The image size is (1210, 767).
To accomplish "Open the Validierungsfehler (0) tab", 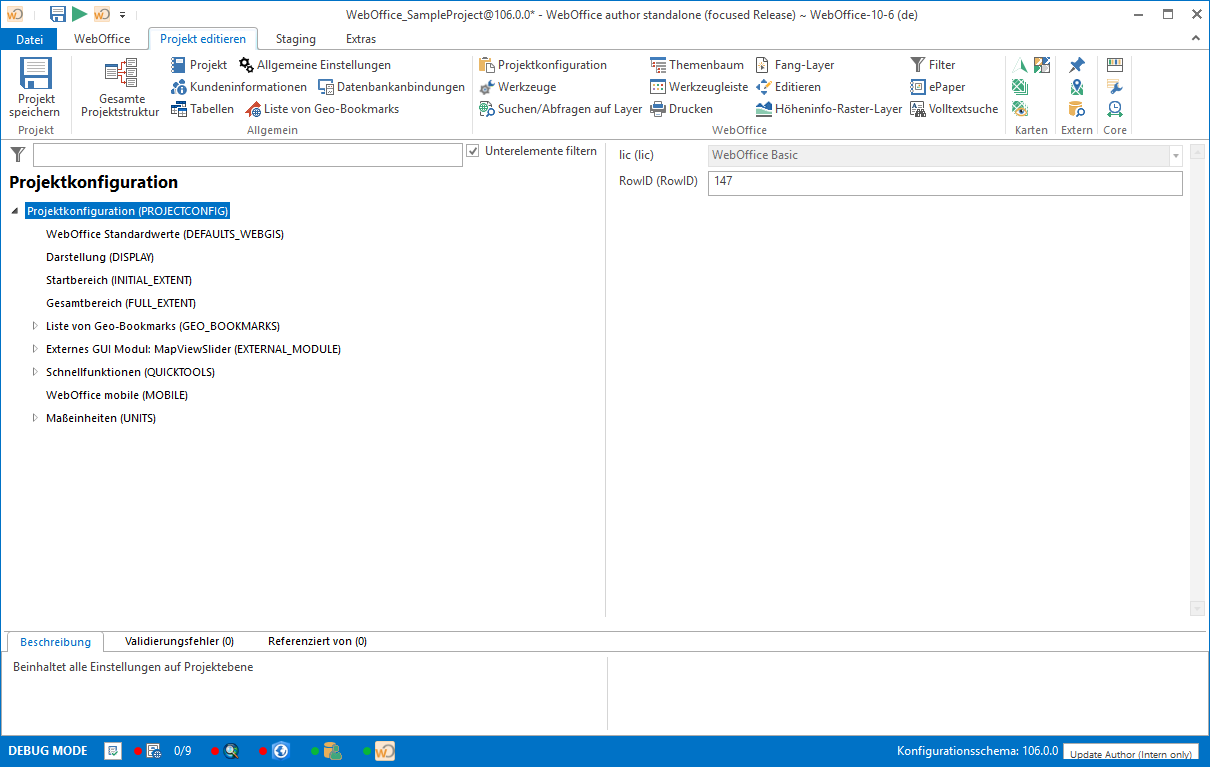I will (x=179, y=641).
